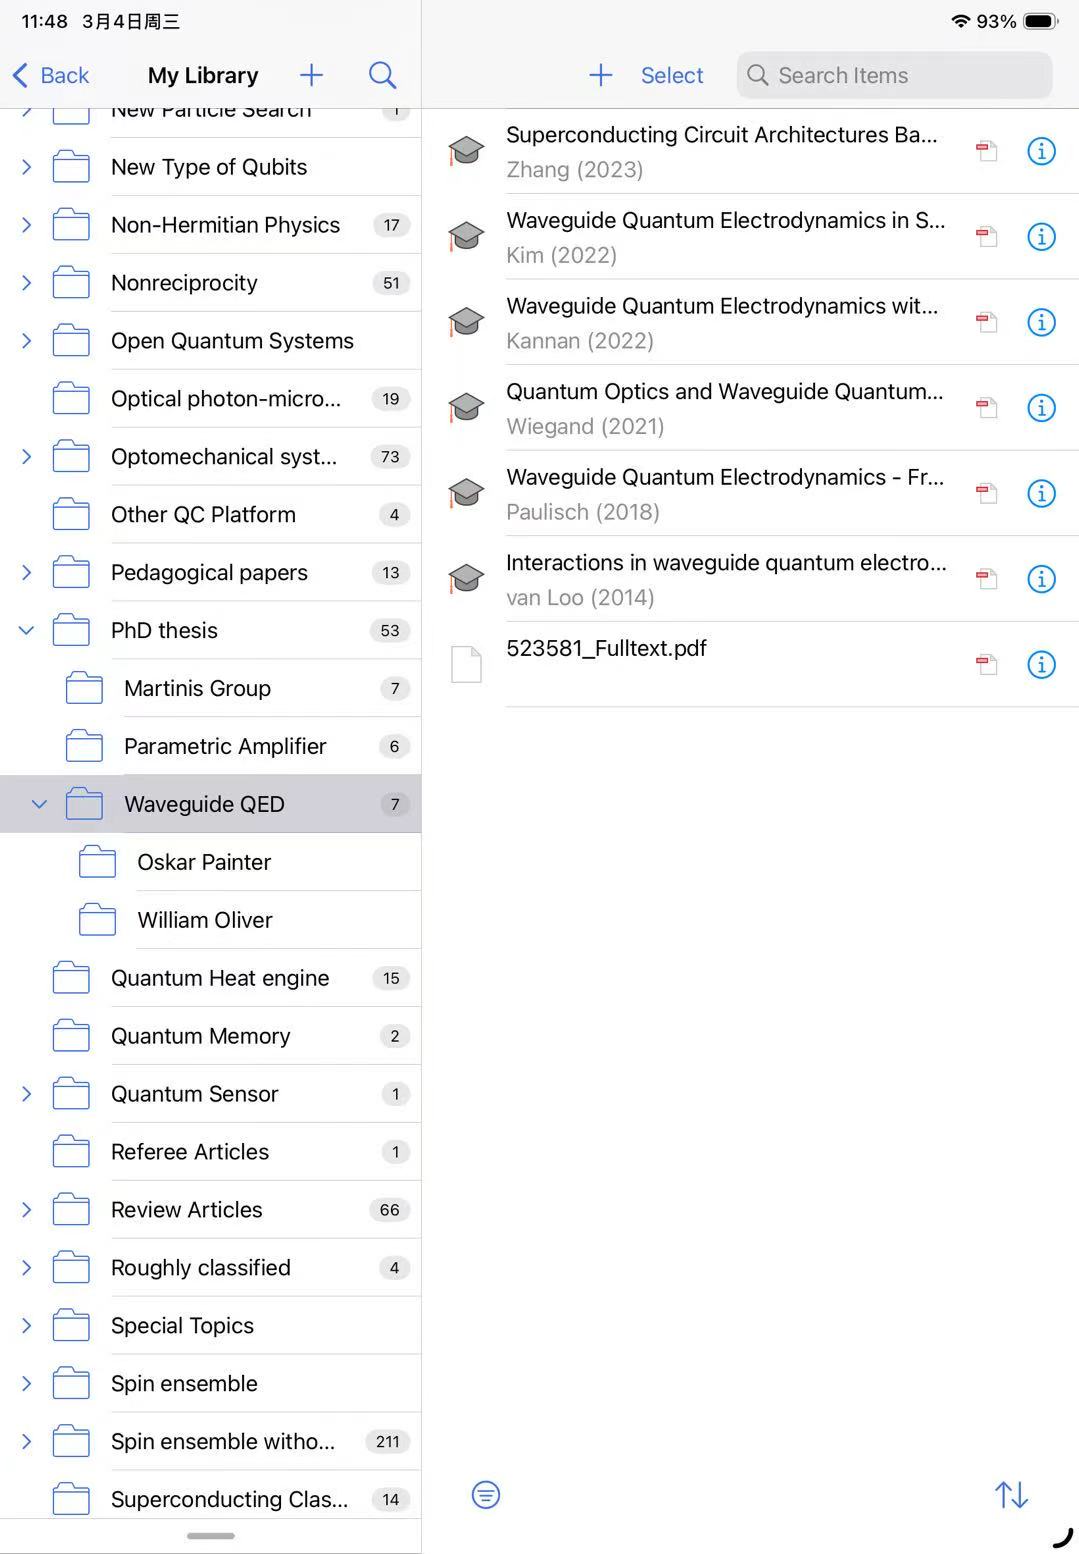Viewport: 1079px width, 1554px height.
Task: Open PDF attachment of Wiegand (2021) item
Action: [x=987, y=408]
